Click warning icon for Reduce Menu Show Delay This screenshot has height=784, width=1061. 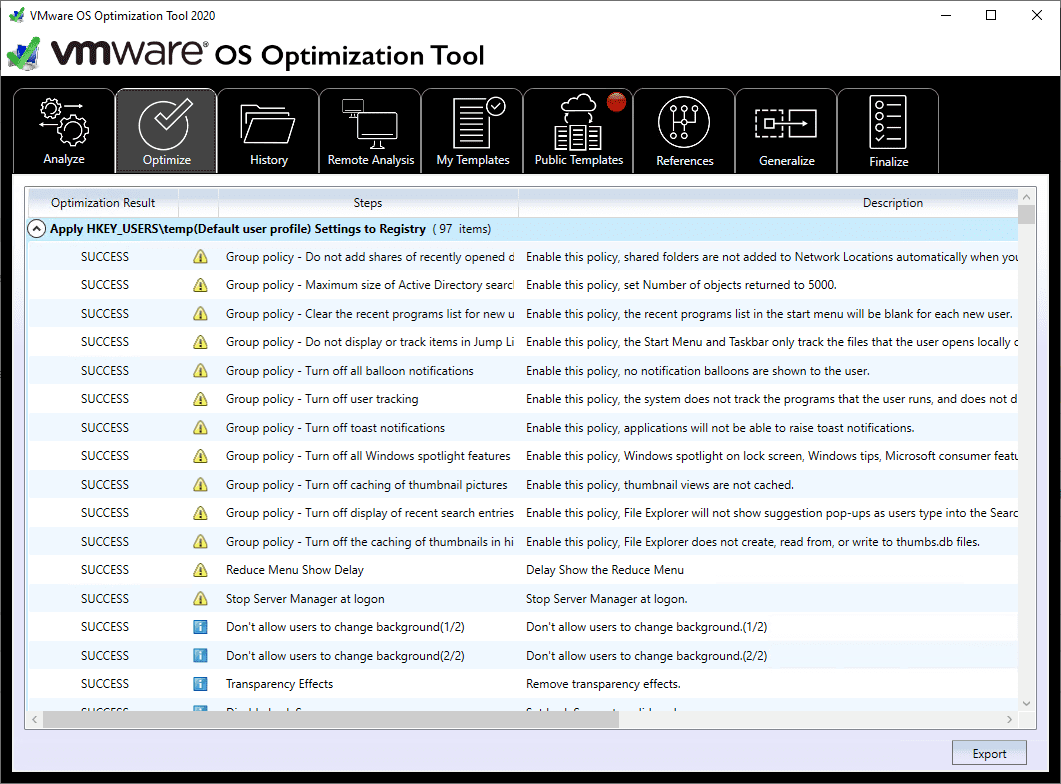(x=200, y=570)
